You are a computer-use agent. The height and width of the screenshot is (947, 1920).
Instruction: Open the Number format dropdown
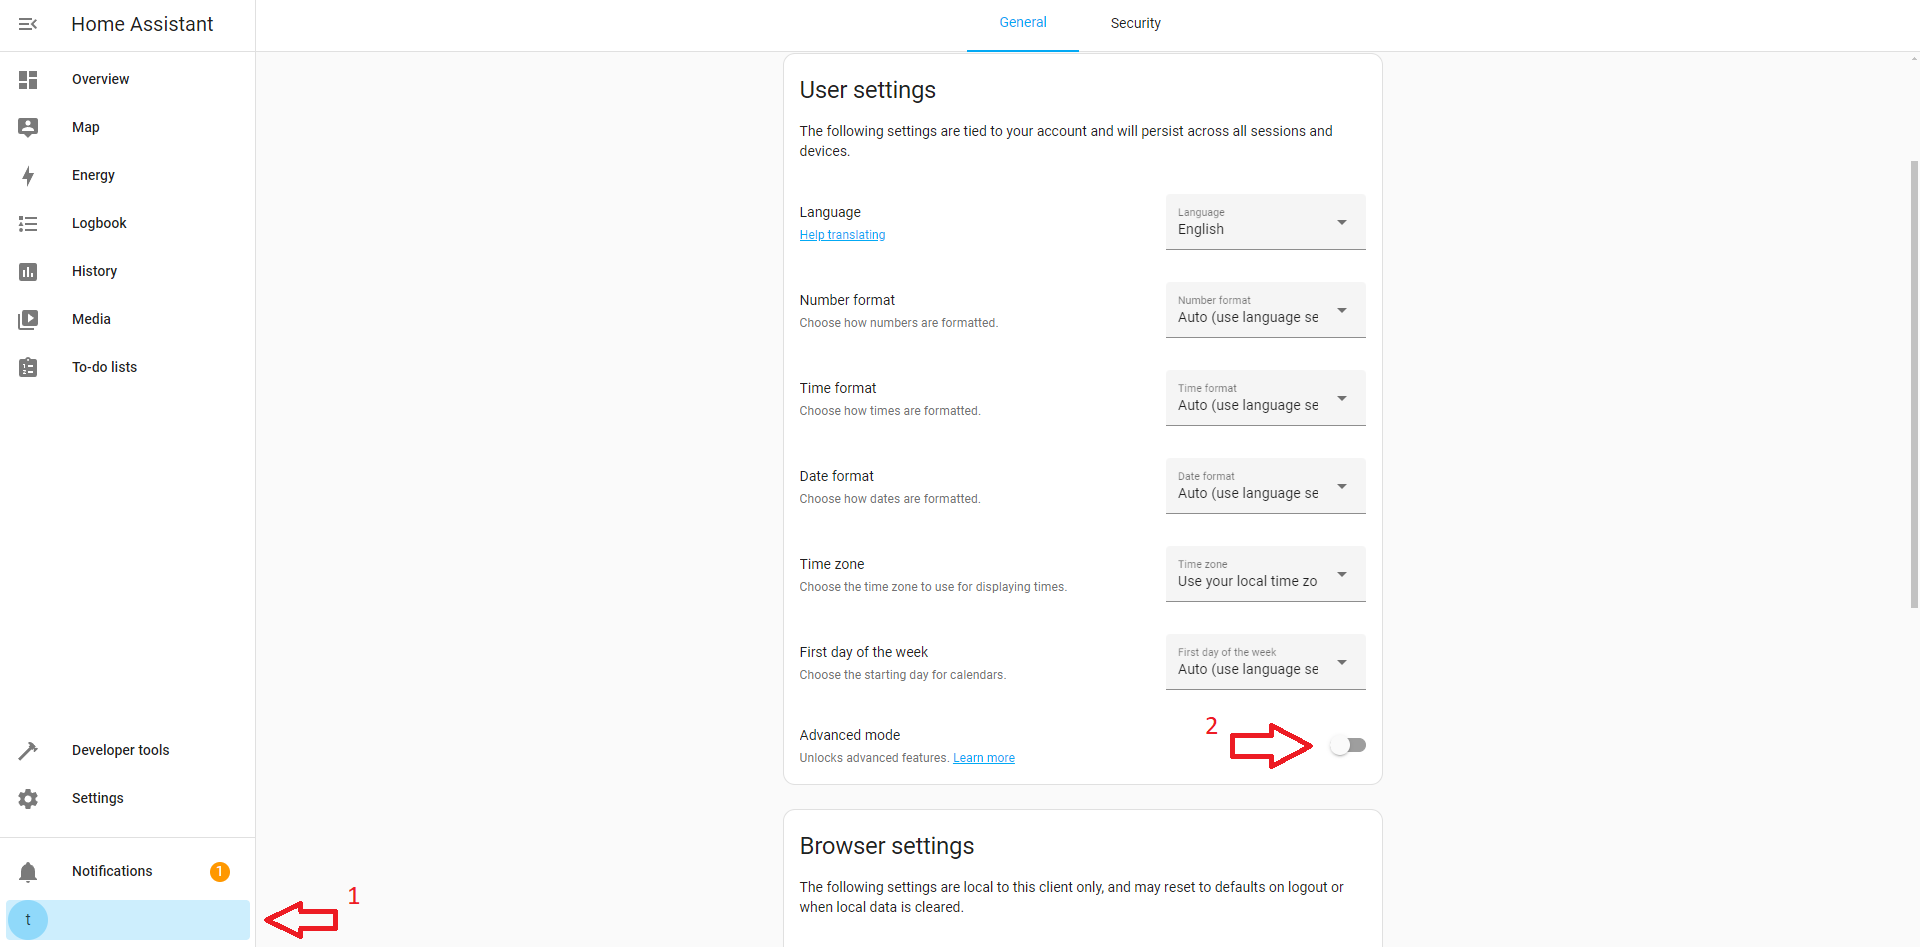tap(1265, 310)
